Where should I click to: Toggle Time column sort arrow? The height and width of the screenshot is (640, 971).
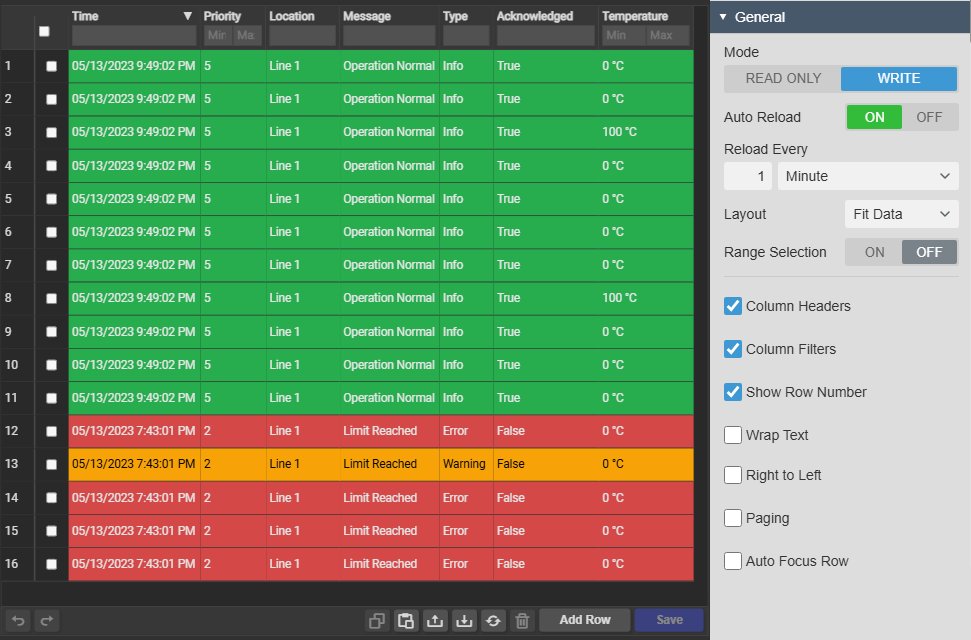pos(188,16)
